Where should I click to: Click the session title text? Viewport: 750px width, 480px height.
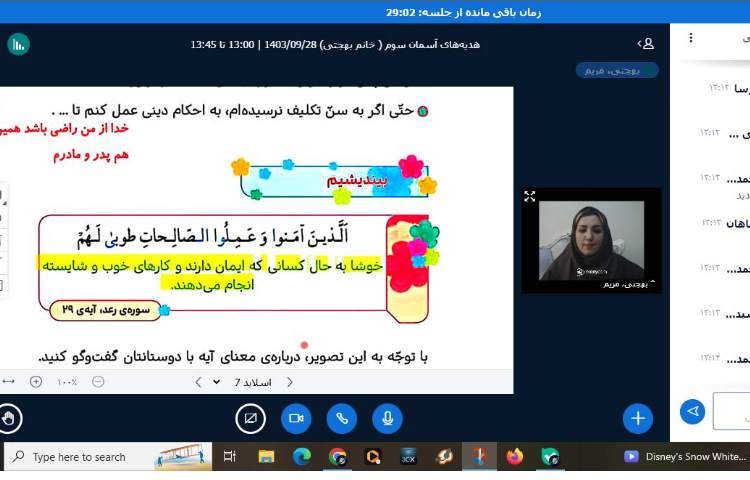pos(335,44)
